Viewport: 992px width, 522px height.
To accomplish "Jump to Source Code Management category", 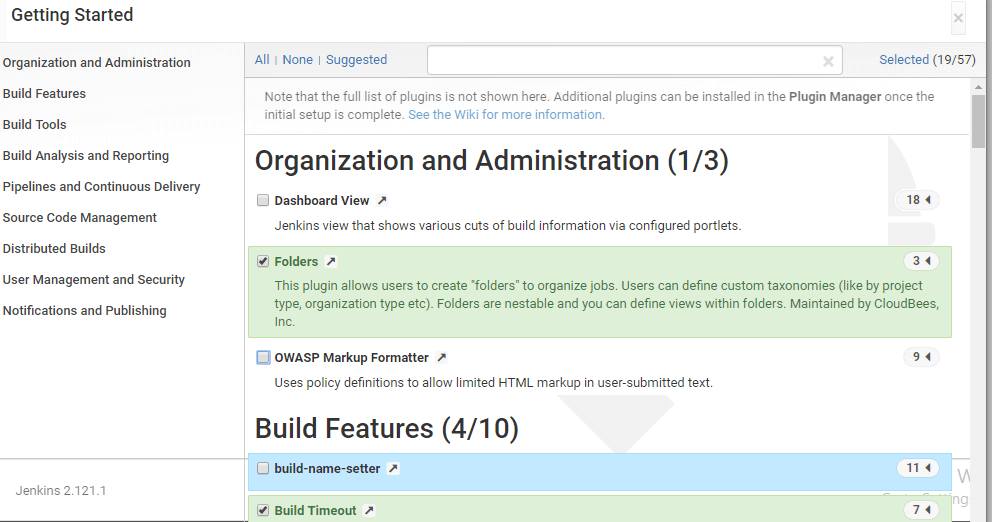I will point(80,218).
